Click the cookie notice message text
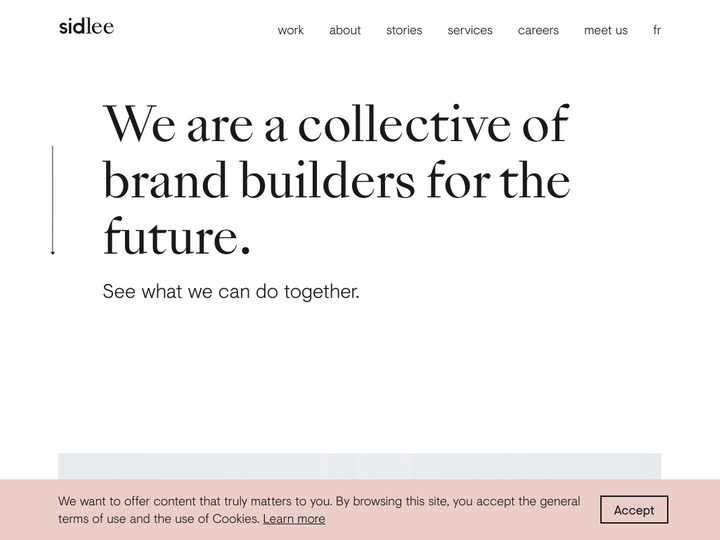Image resolution: width=720 pixels, height=540 pixels. pos(319,501)
